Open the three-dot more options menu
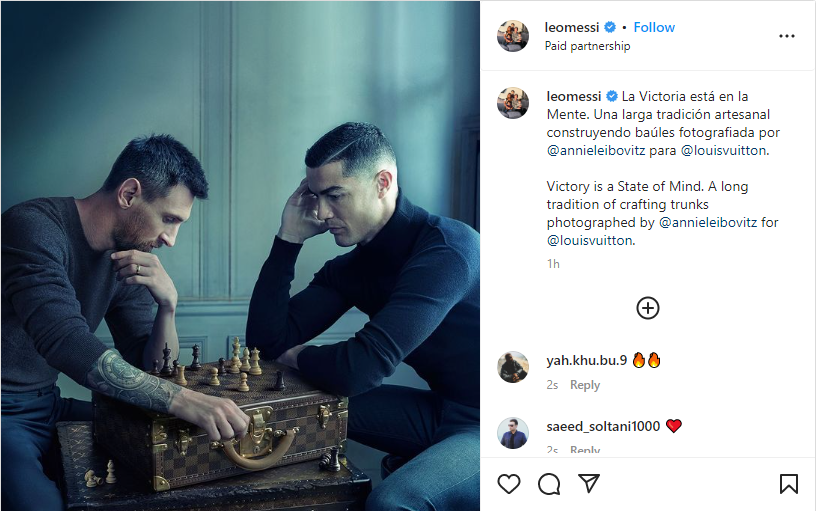The image size is (816, 511). coord(787,36)
